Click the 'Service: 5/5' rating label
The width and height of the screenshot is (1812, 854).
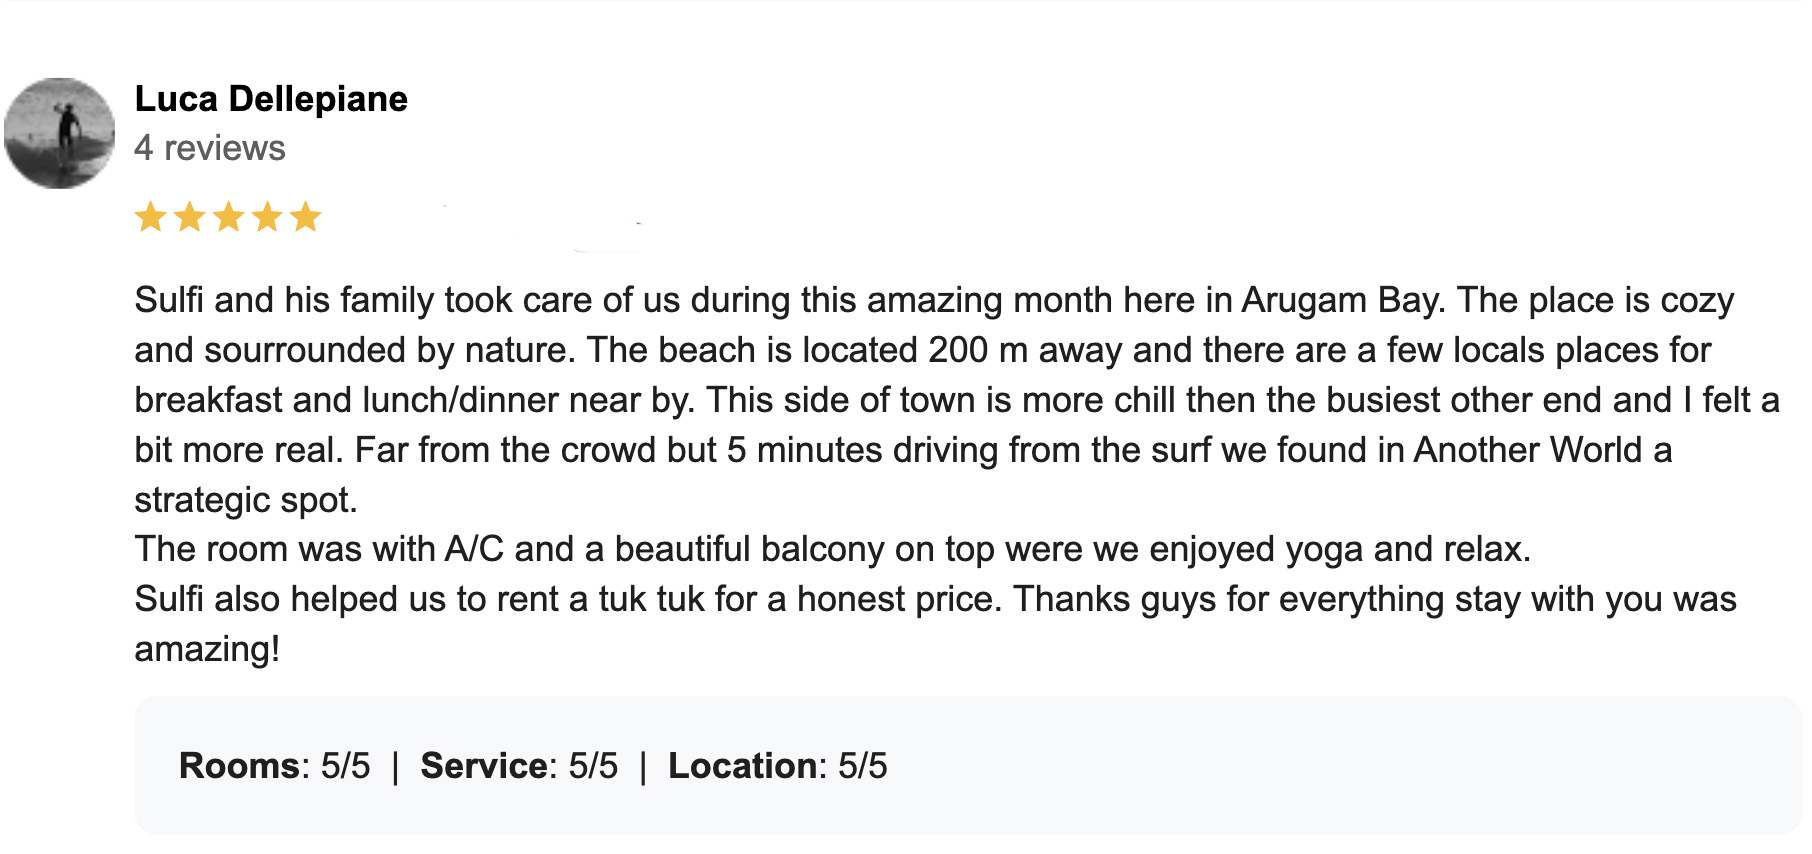coord(519,766)
